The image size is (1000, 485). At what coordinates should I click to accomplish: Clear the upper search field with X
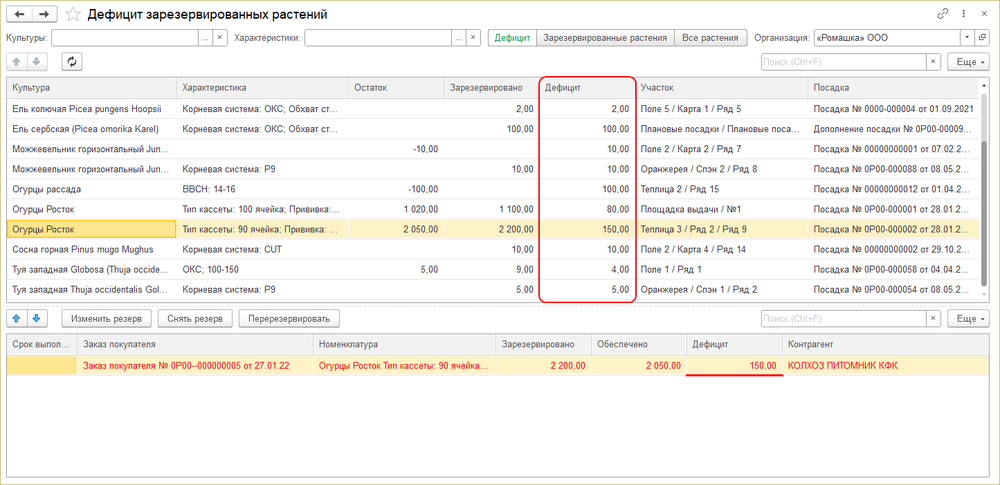934,62
